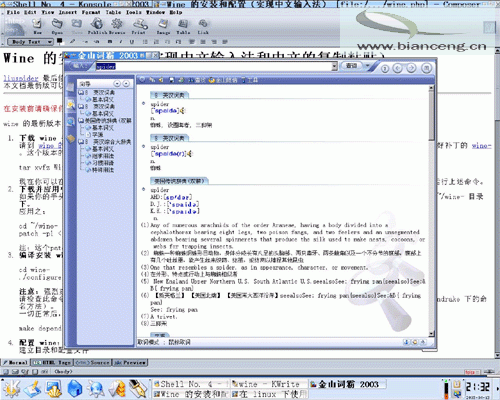
Task: Switch to the 金山词霸 2003 taskbar entry
Action: pyautogui.click(x=347, y=384)
